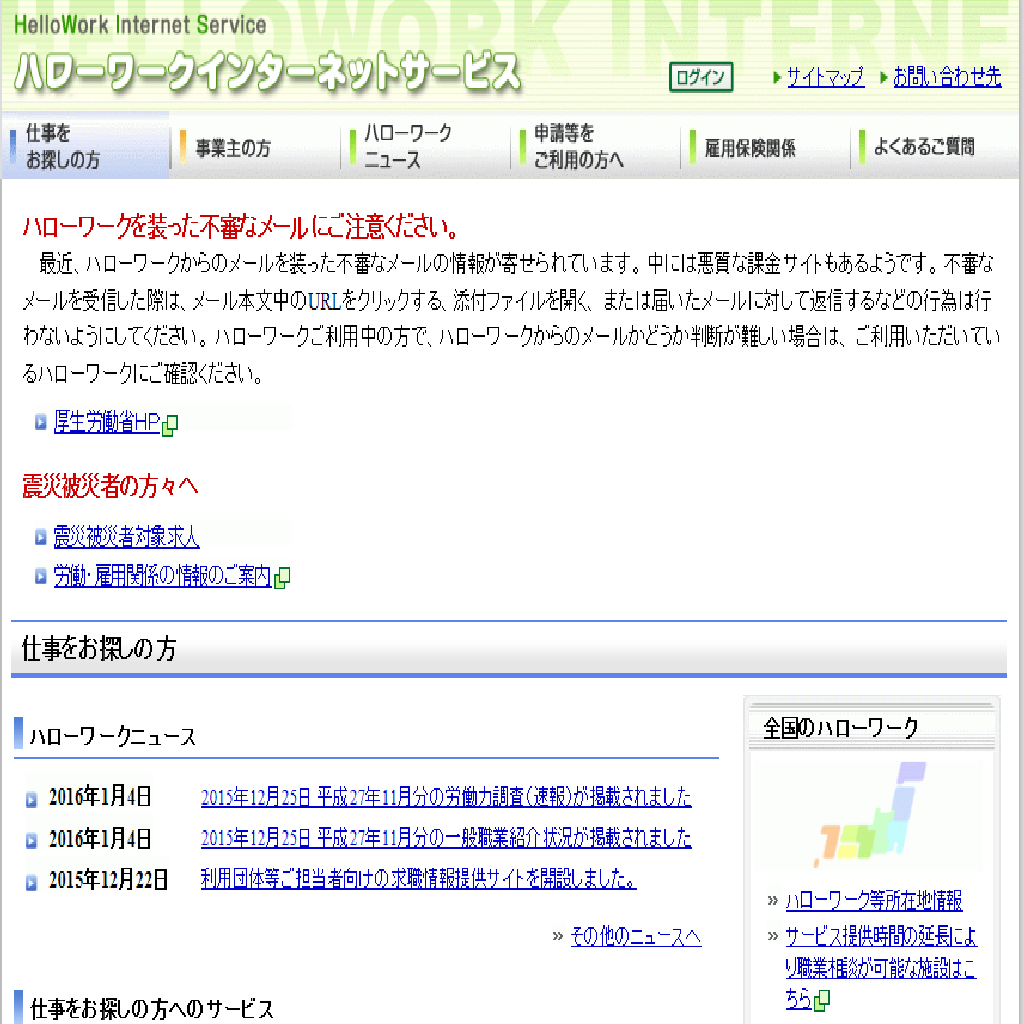Select the 仕事をお探しの方 tab
Image resolution: width=1024 pixels, height=1024 pixels.
pos(86,146)
